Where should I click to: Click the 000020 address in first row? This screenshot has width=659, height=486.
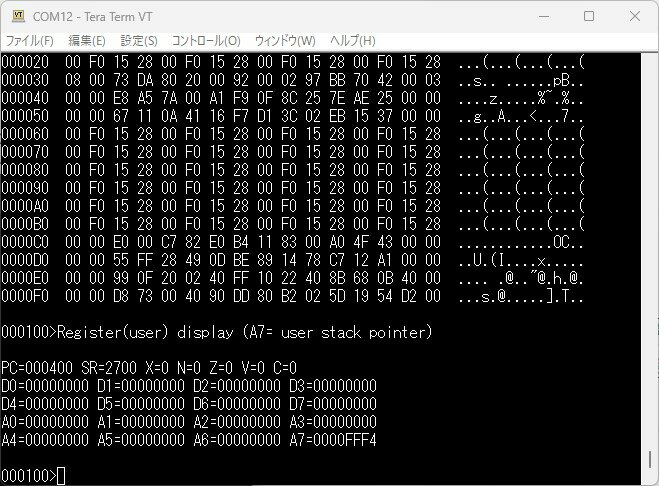24,61
